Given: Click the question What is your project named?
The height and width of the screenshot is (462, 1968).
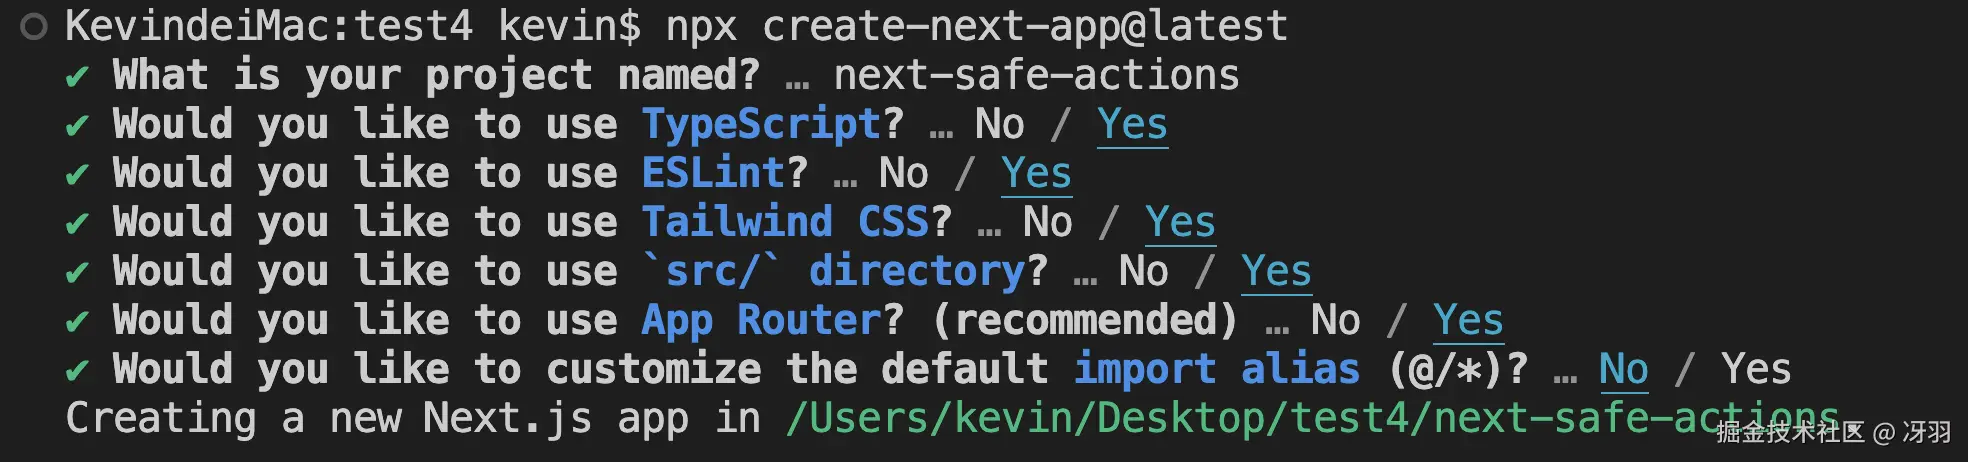Looking at the screenshot, I should pyautogui.click(x=436, y=76).
